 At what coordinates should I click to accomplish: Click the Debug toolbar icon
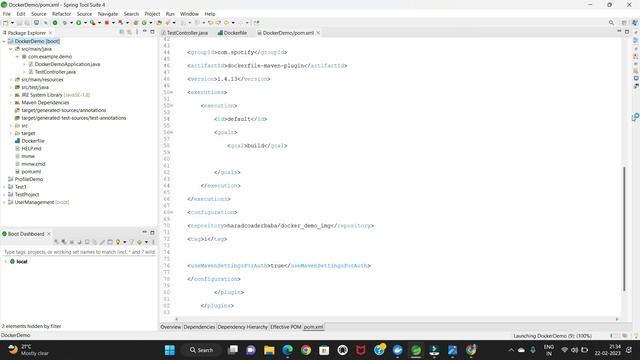pos(64,23)
